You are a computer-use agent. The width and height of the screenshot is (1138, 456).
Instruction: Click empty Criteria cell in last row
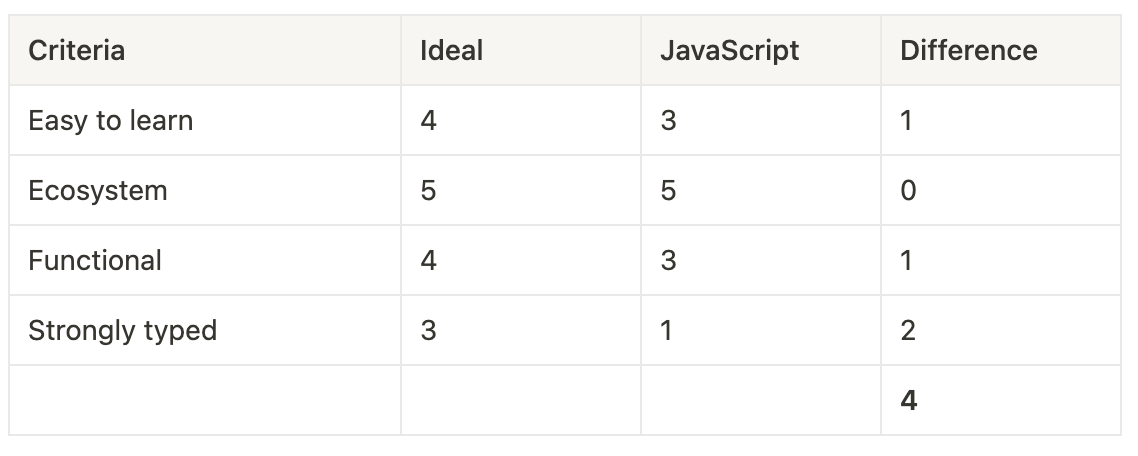tap(205, 400)
